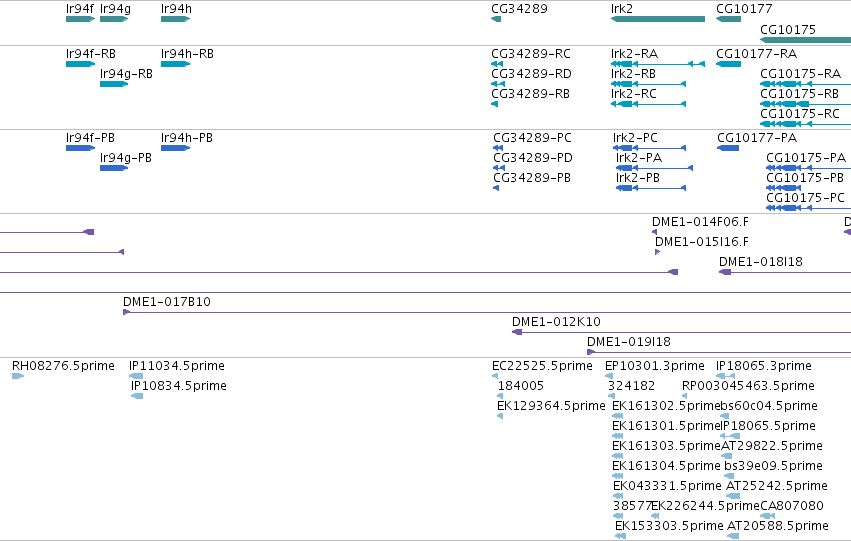Screen dimensions: 851x541
Task: Select clone DME1-017B10
Action: pos(167,302)
